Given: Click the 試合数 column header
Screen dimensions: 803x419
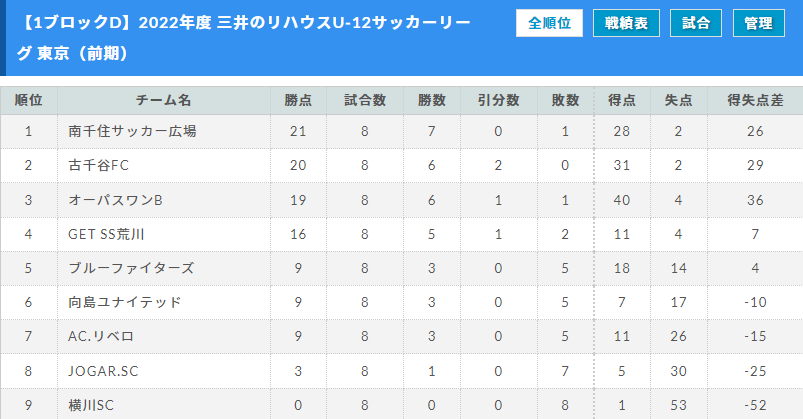Looking at the screenshot, I should pos(365,100).
